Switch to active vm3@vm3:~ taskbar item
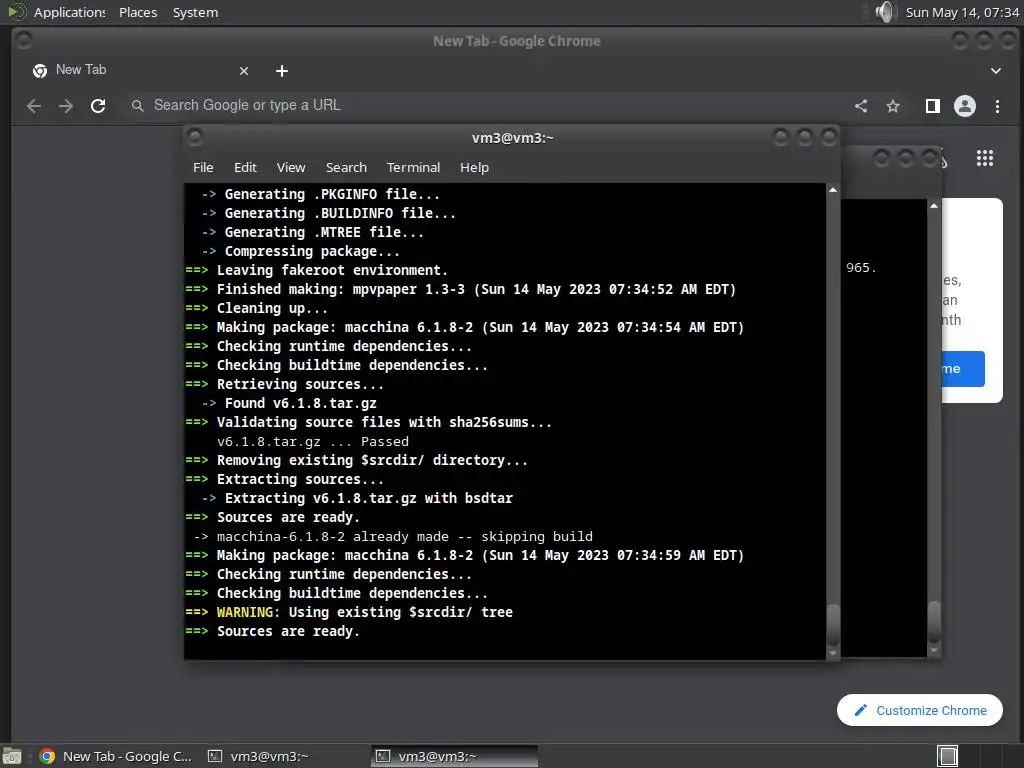This screenshot has width=1024, height=768. coord(455,756)
